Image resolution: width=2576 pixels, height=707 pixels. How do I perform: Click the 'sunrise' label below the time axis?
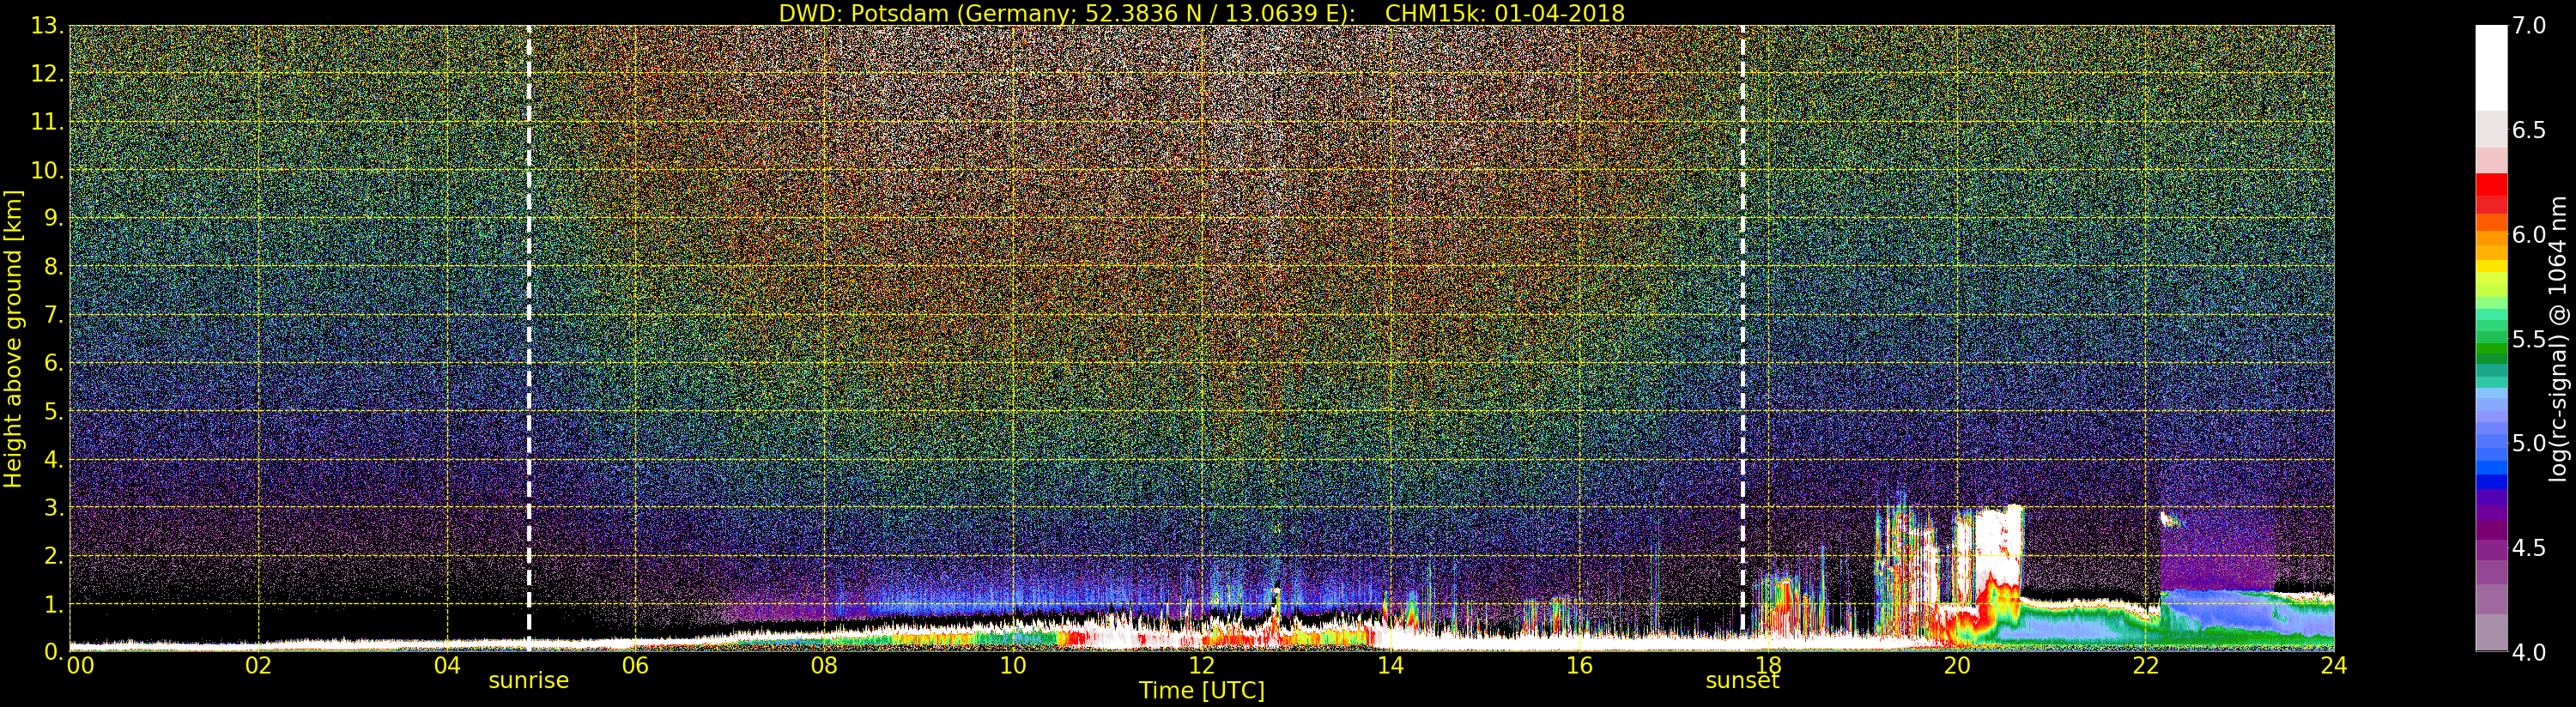528,681
